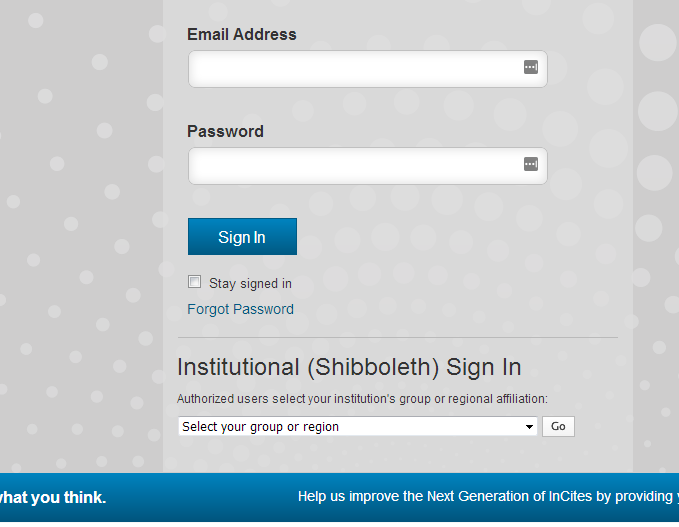Click the password manager icon in Password field
Image resolution: width=679 pixels, height=527 pixels.
[531, 164]
